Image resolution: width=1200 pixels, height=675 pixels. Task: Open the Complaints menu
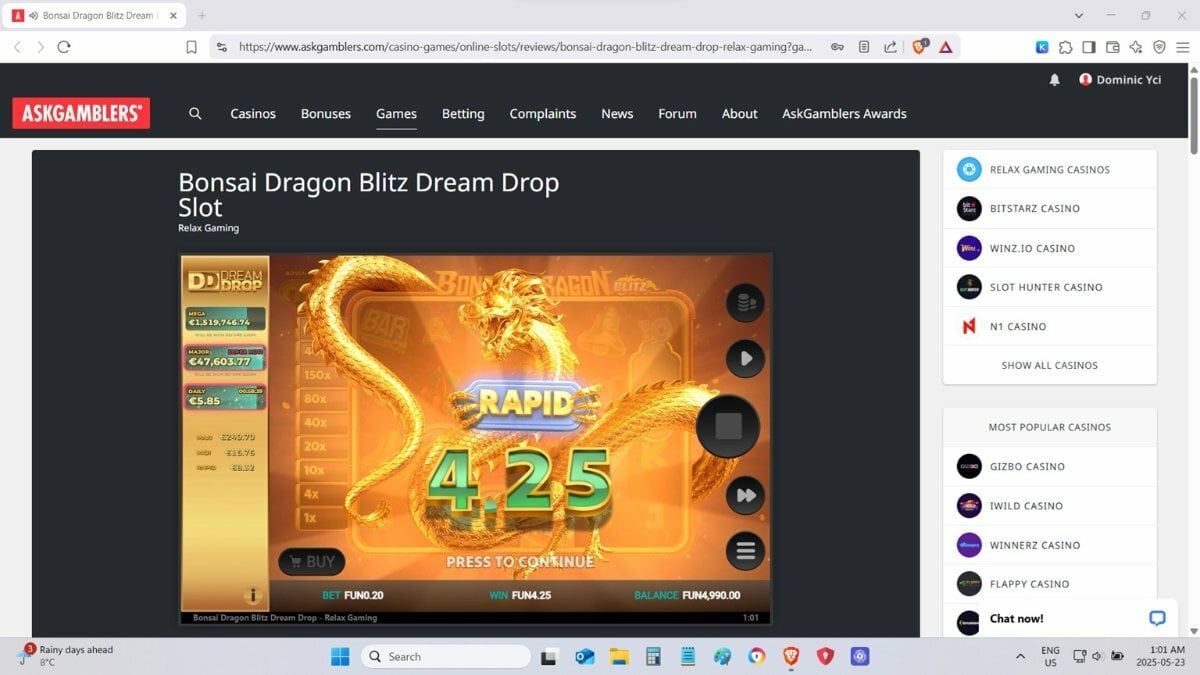click(543, 113)
